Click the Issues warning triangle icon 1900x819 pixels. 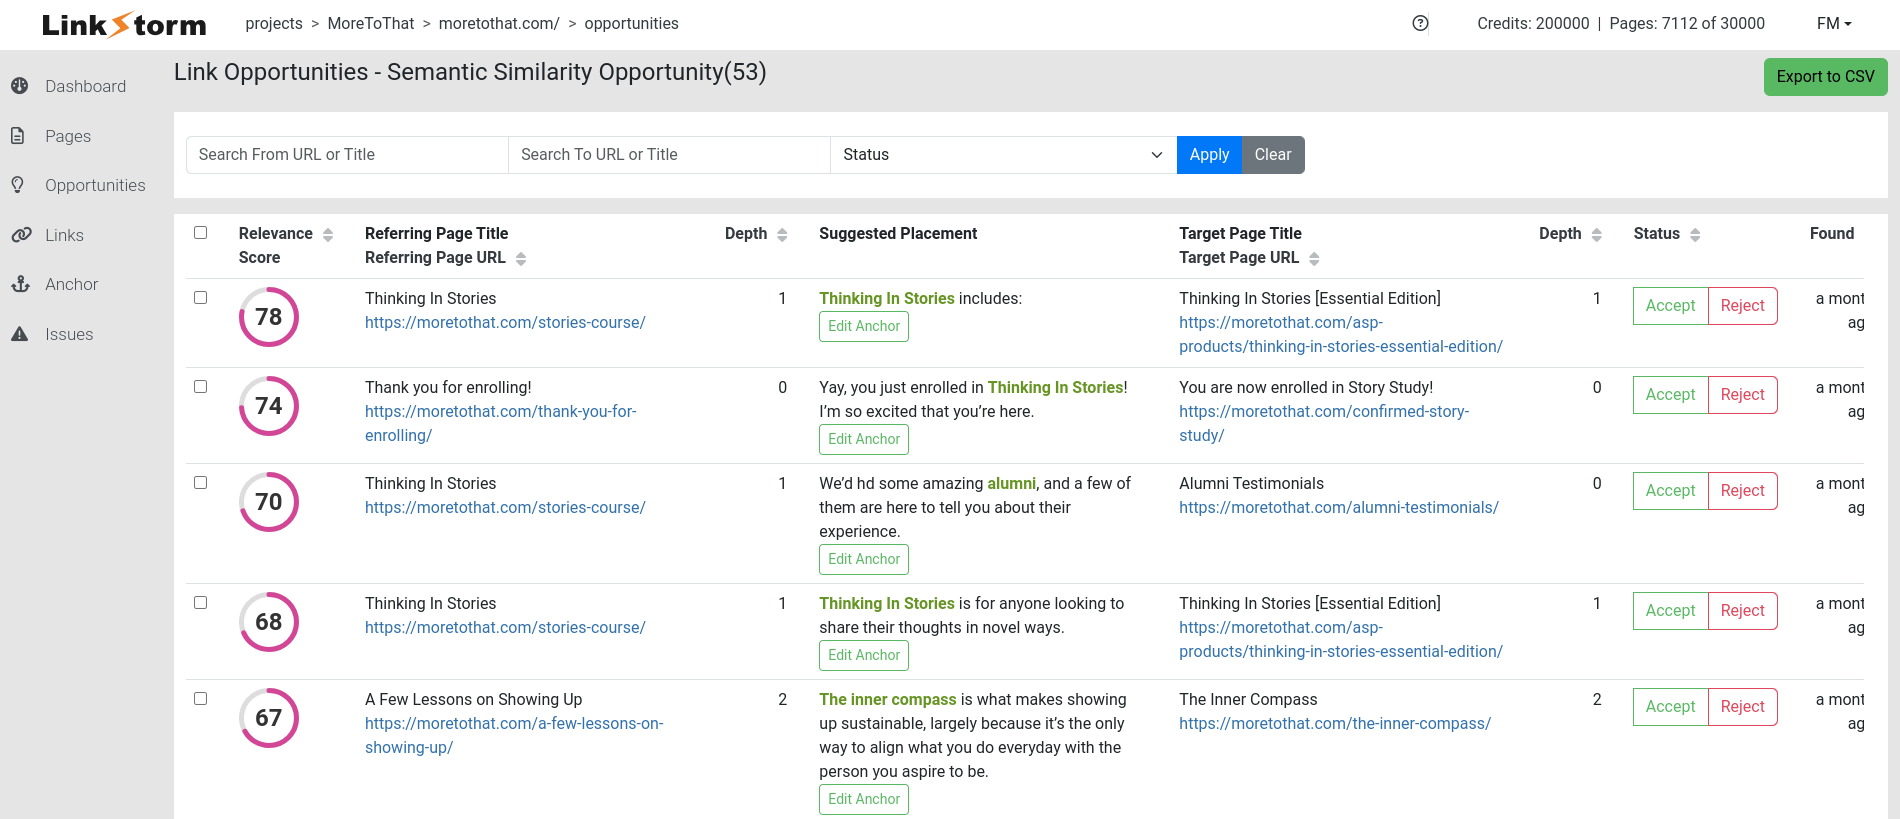click(x=19, y=334)
